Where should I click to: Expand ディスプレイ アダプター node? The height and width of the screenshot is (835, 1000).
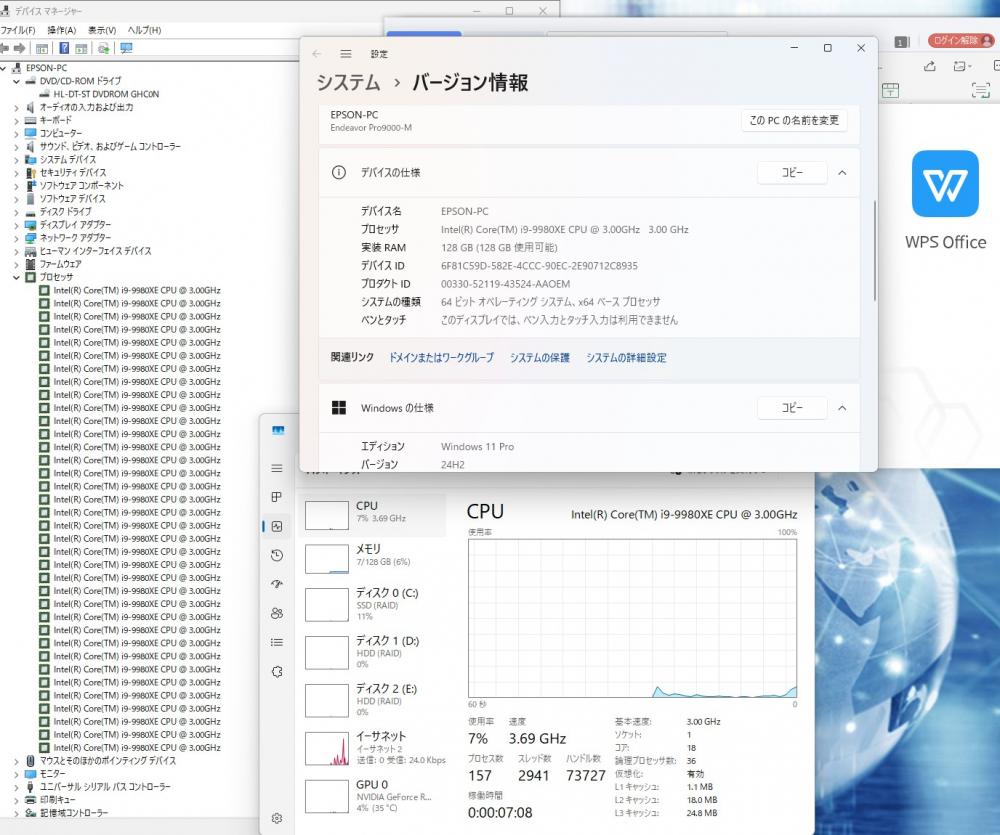pyautogui.click(x=17, y=225)
